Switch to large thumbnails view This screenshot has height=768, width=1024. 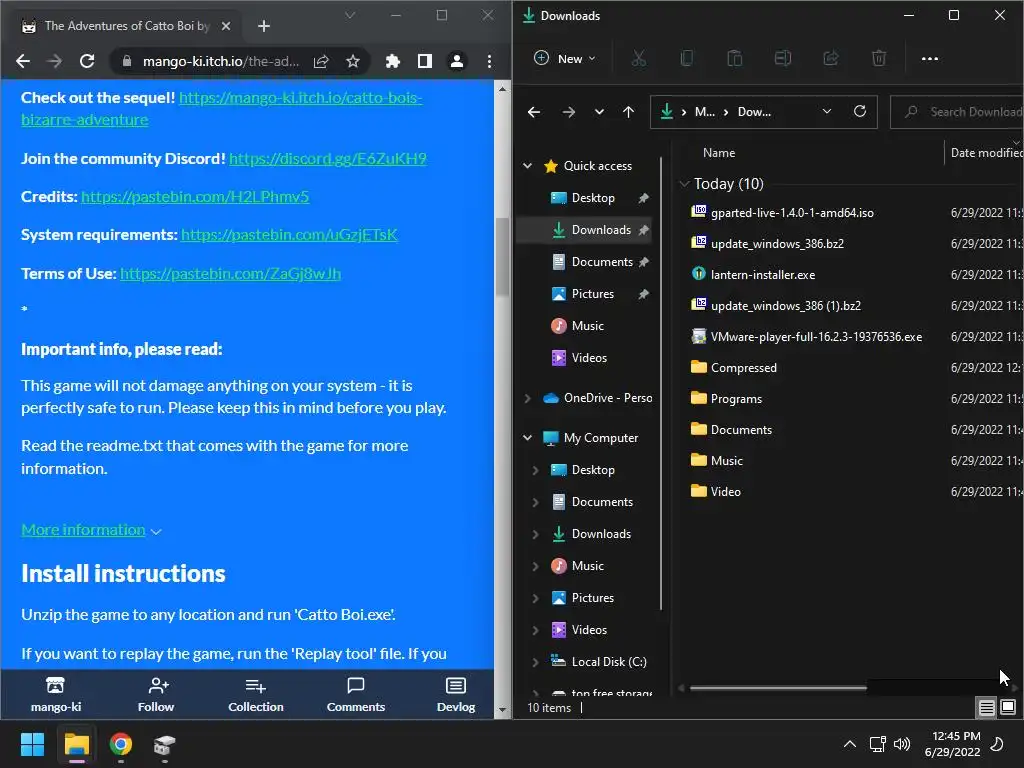[1008, 707]
